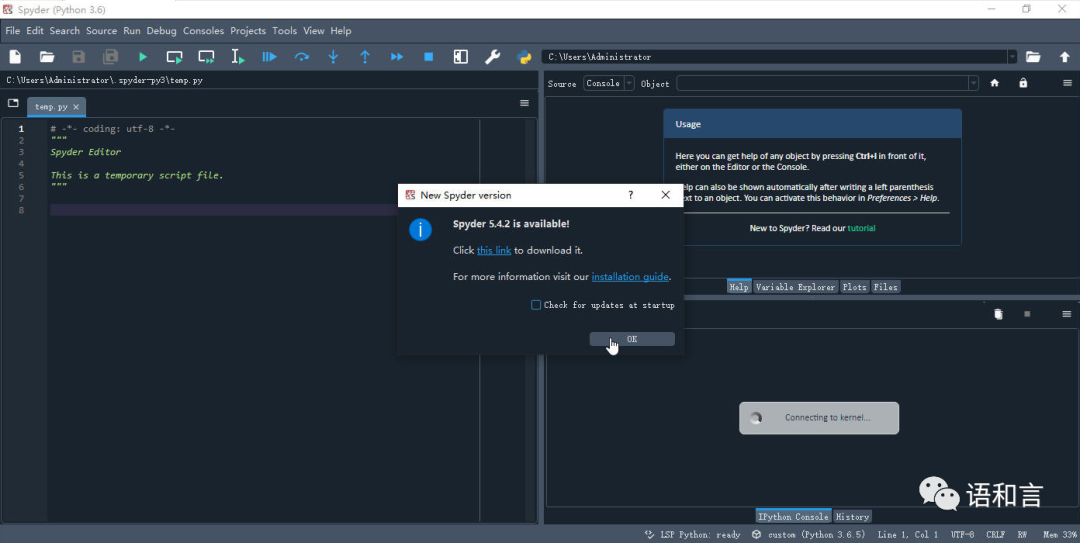1080x543 pixels.
Task: Close the temp.py editor tab
Action: [76, 107]
